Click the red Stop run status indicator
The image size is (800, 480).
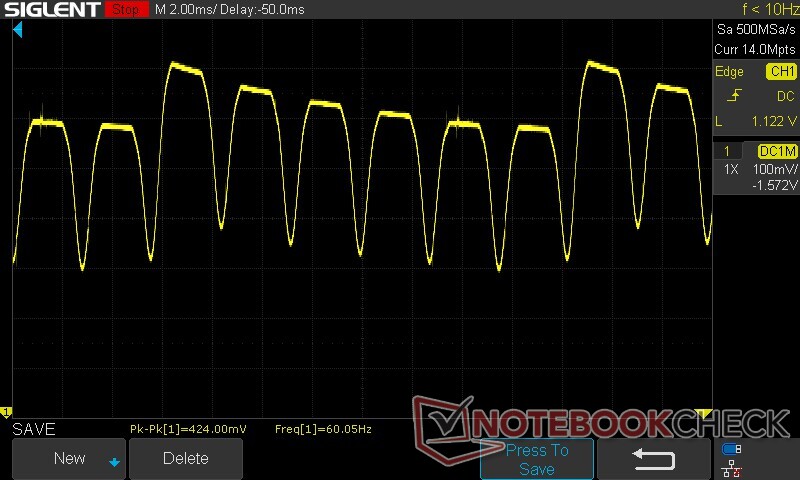pos(126,9)
